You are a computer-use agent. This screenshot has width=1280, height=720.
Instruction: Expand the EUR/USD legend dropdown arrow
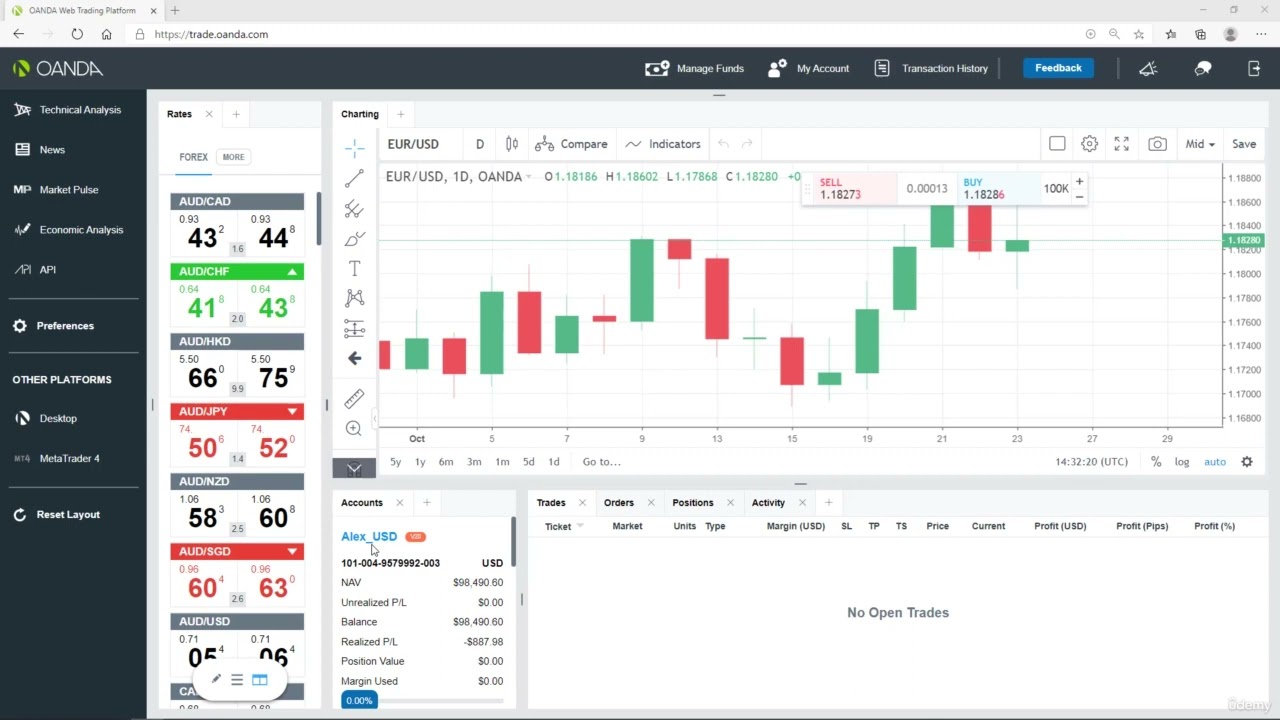click(529, 177)
